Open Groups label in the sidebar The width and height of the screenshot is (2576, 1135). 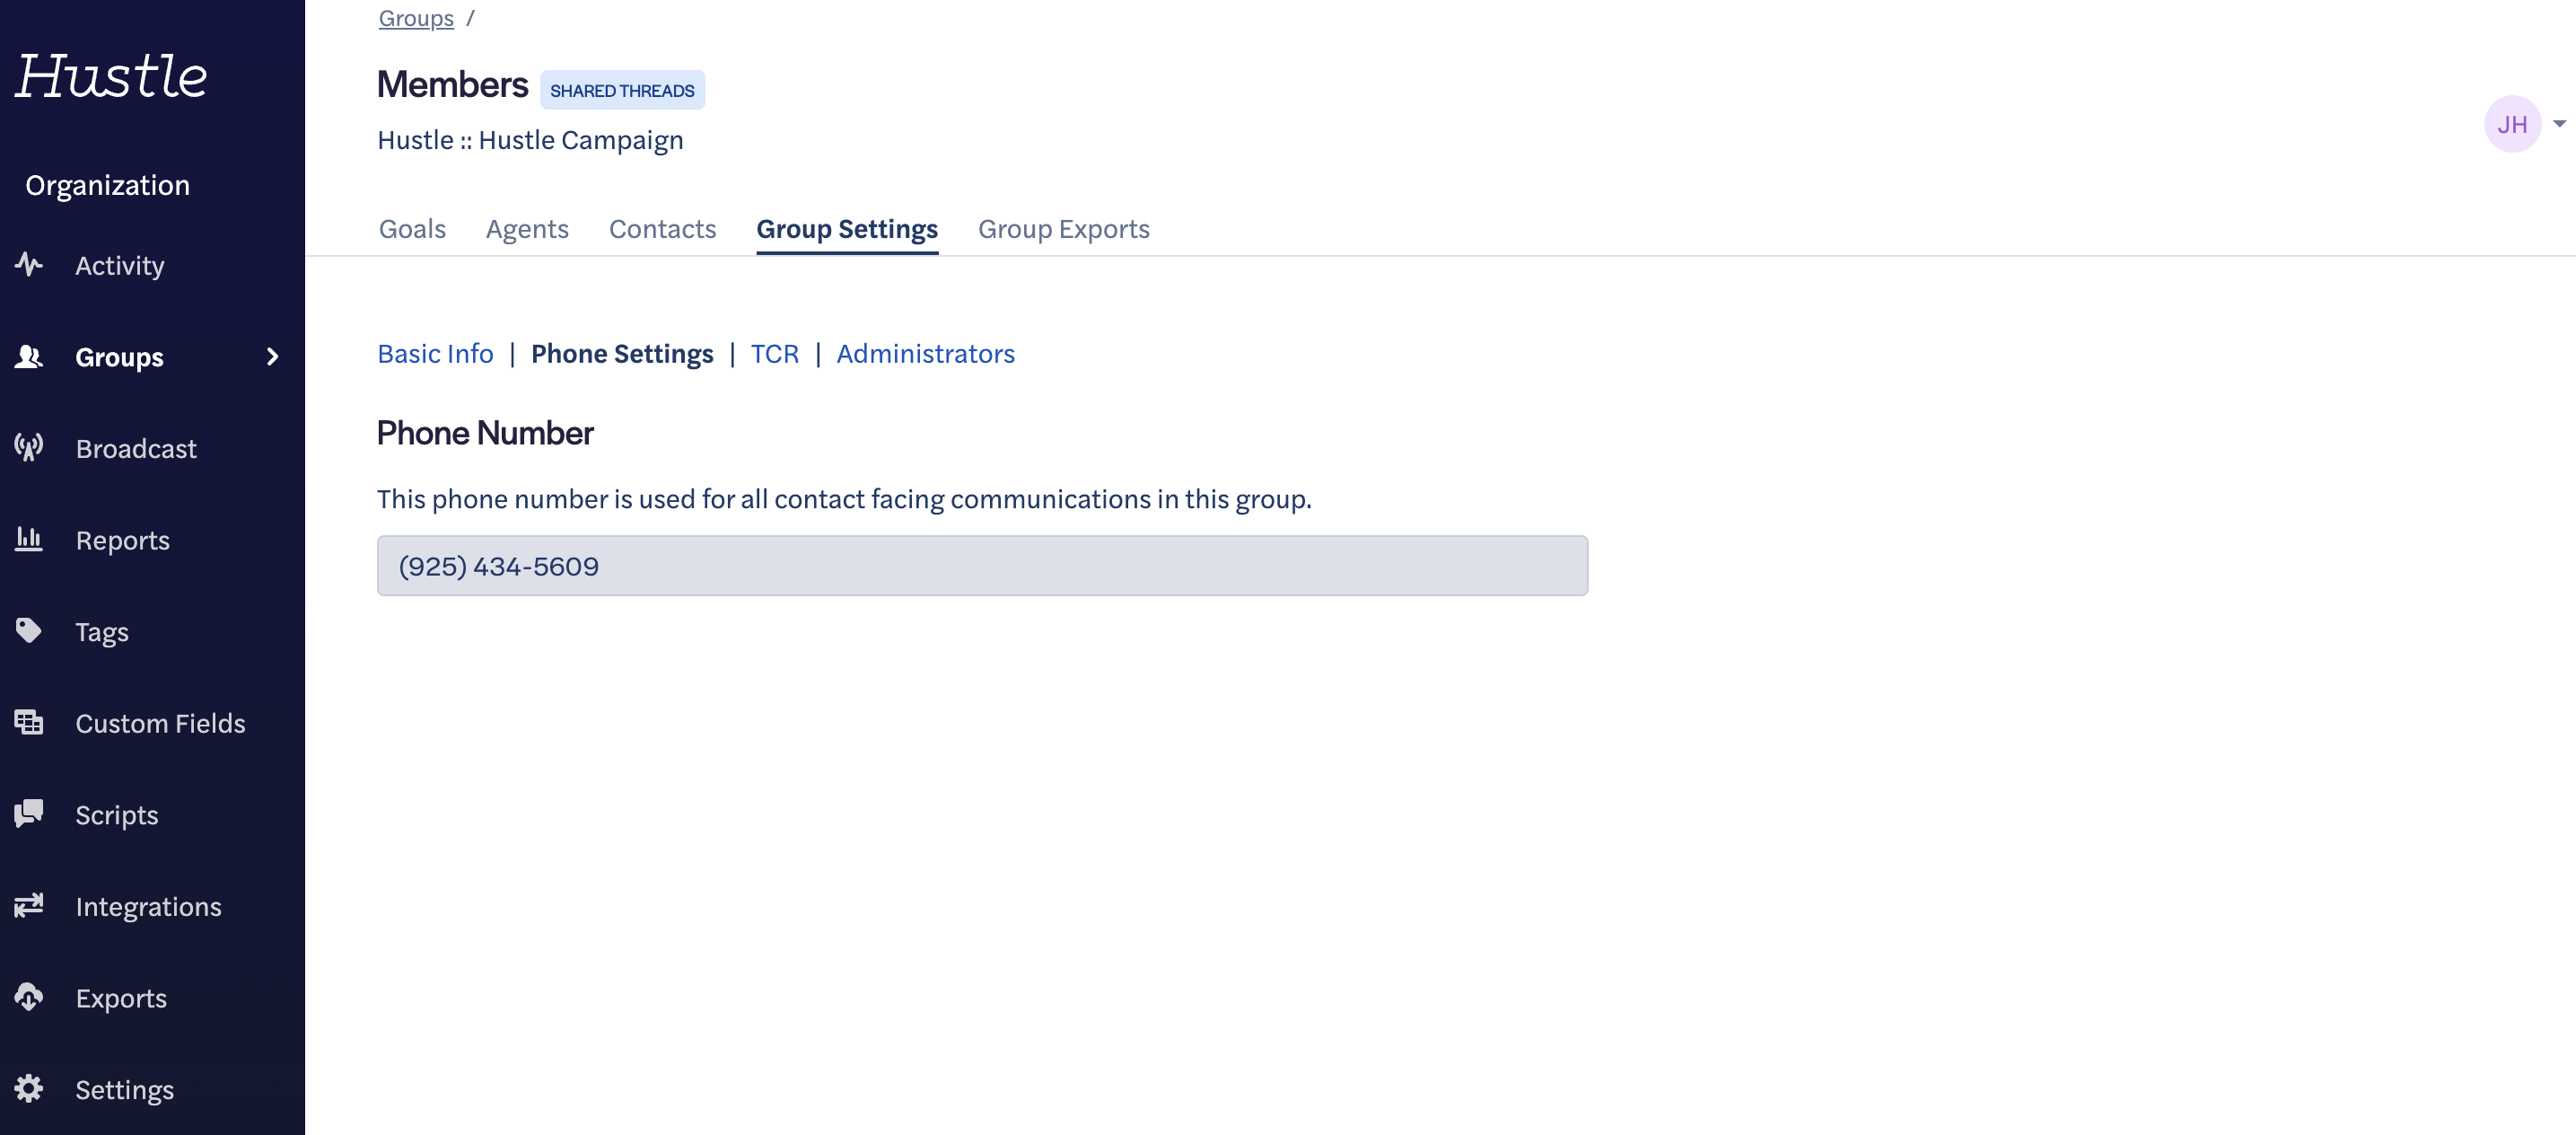click(x=119, y=357)
